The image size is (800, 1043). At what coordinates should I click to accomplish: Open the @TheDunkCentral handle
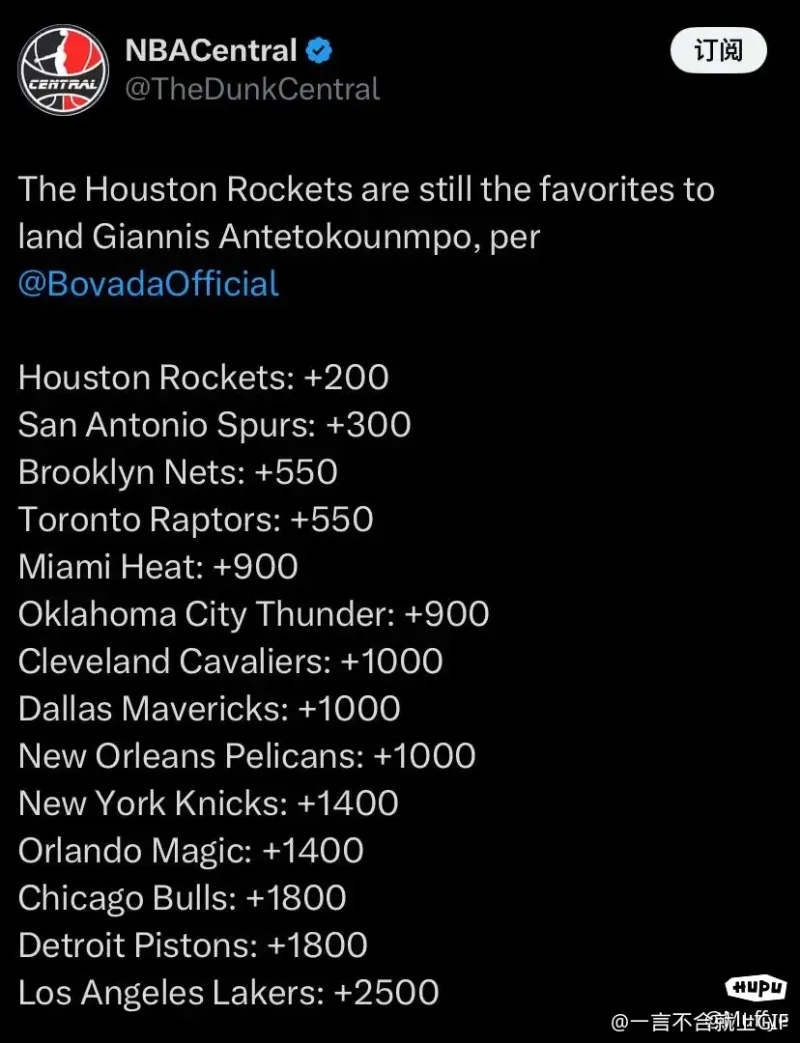253,90
